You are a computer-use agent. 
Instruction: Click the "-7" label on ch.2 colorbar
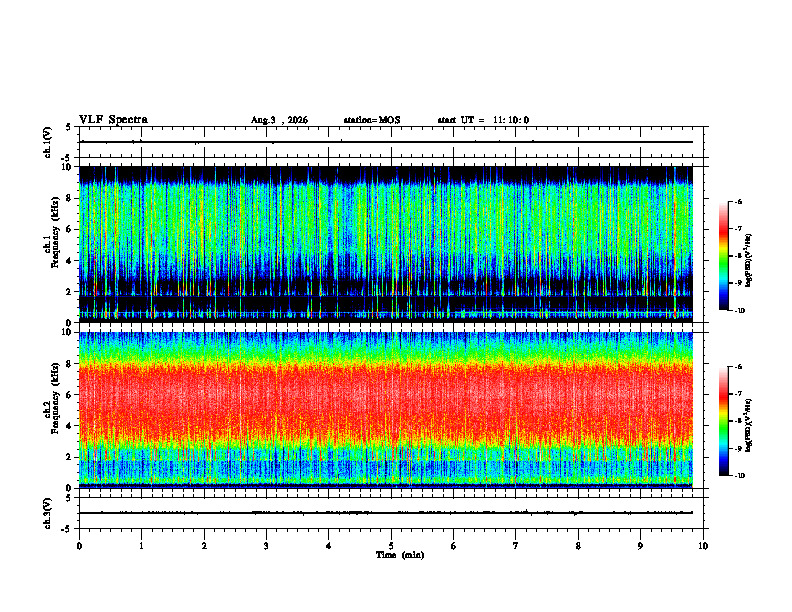[x=738, y=394]
